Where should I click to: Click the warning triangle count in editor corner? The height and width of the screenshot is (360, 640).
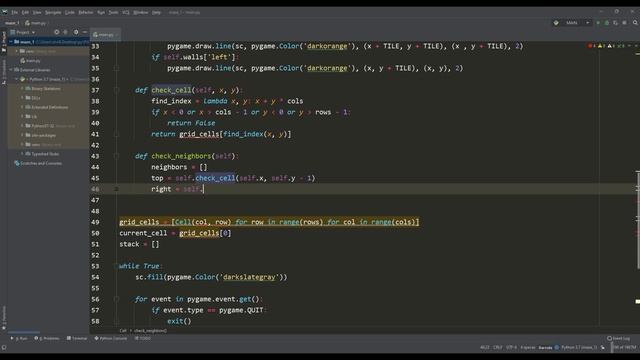(602, 46)
